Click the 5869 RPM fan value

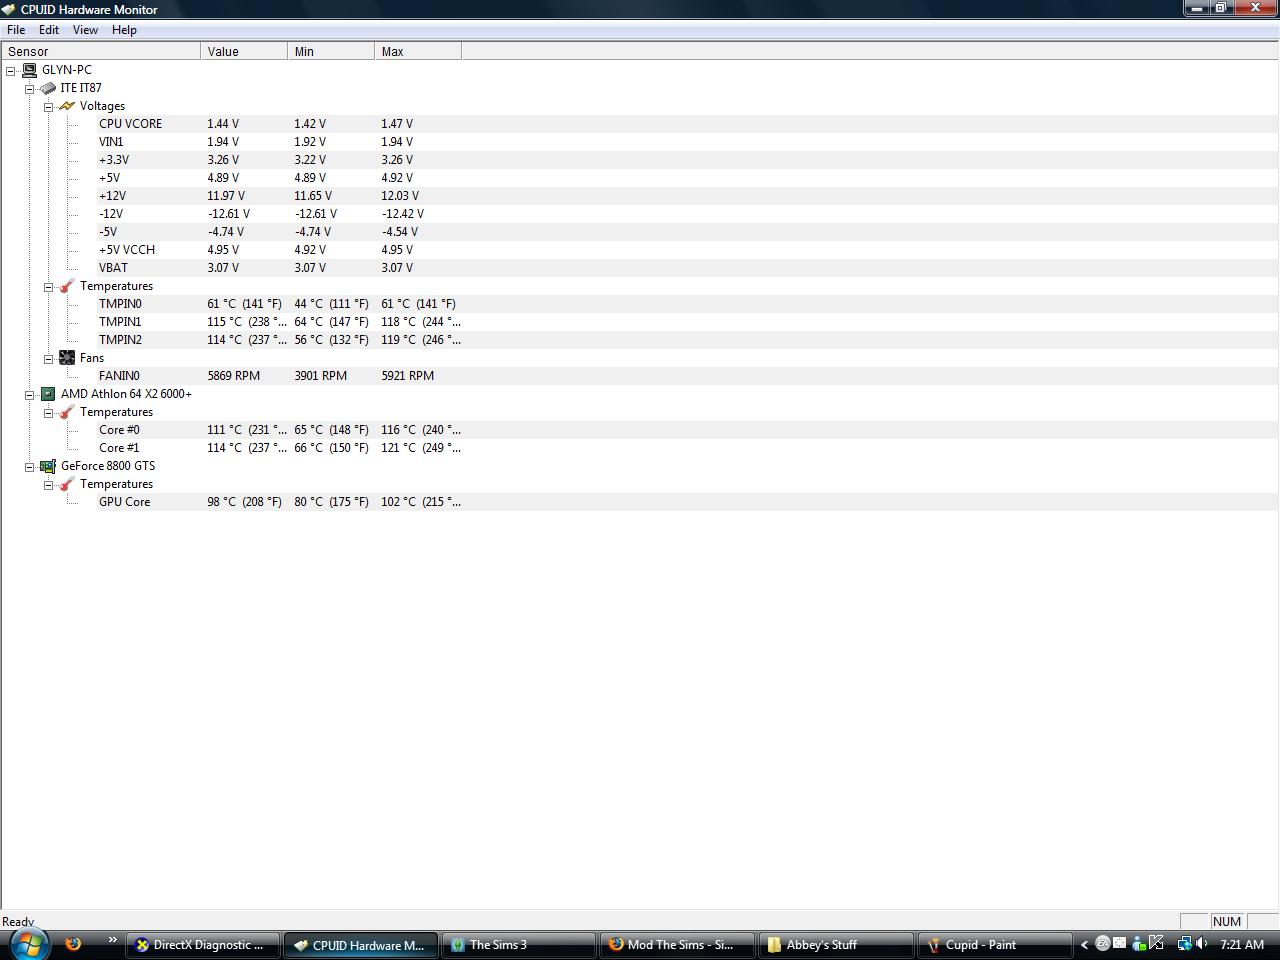tap(233, 376)
